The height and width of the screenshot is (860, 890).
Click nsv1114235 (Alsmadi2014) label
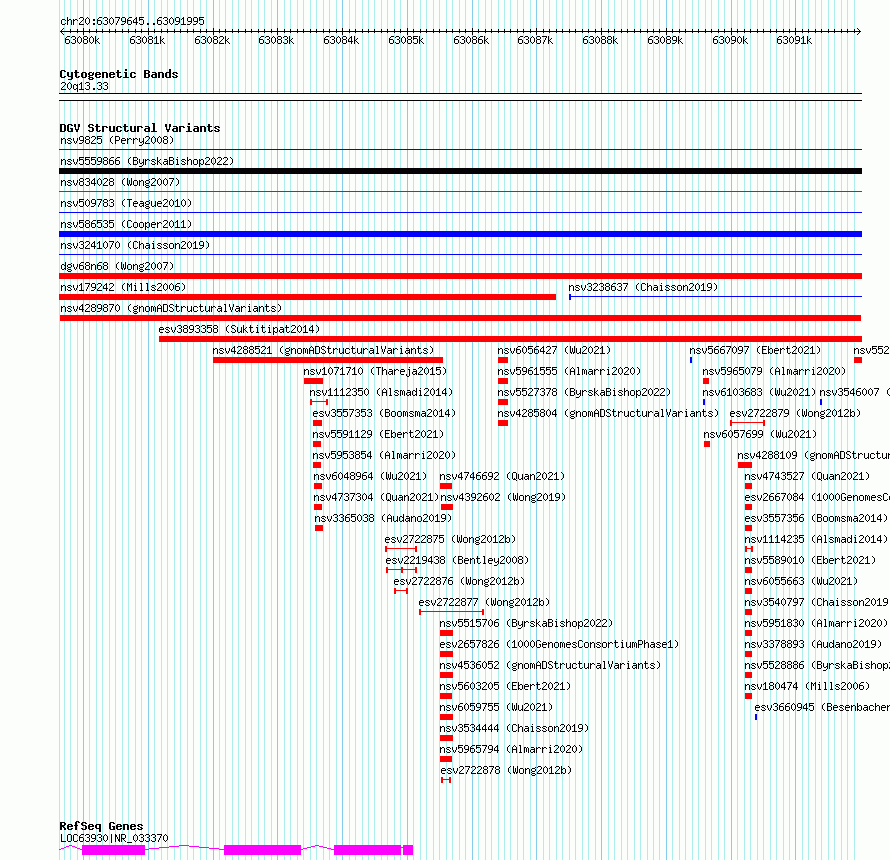pos(816,539)
